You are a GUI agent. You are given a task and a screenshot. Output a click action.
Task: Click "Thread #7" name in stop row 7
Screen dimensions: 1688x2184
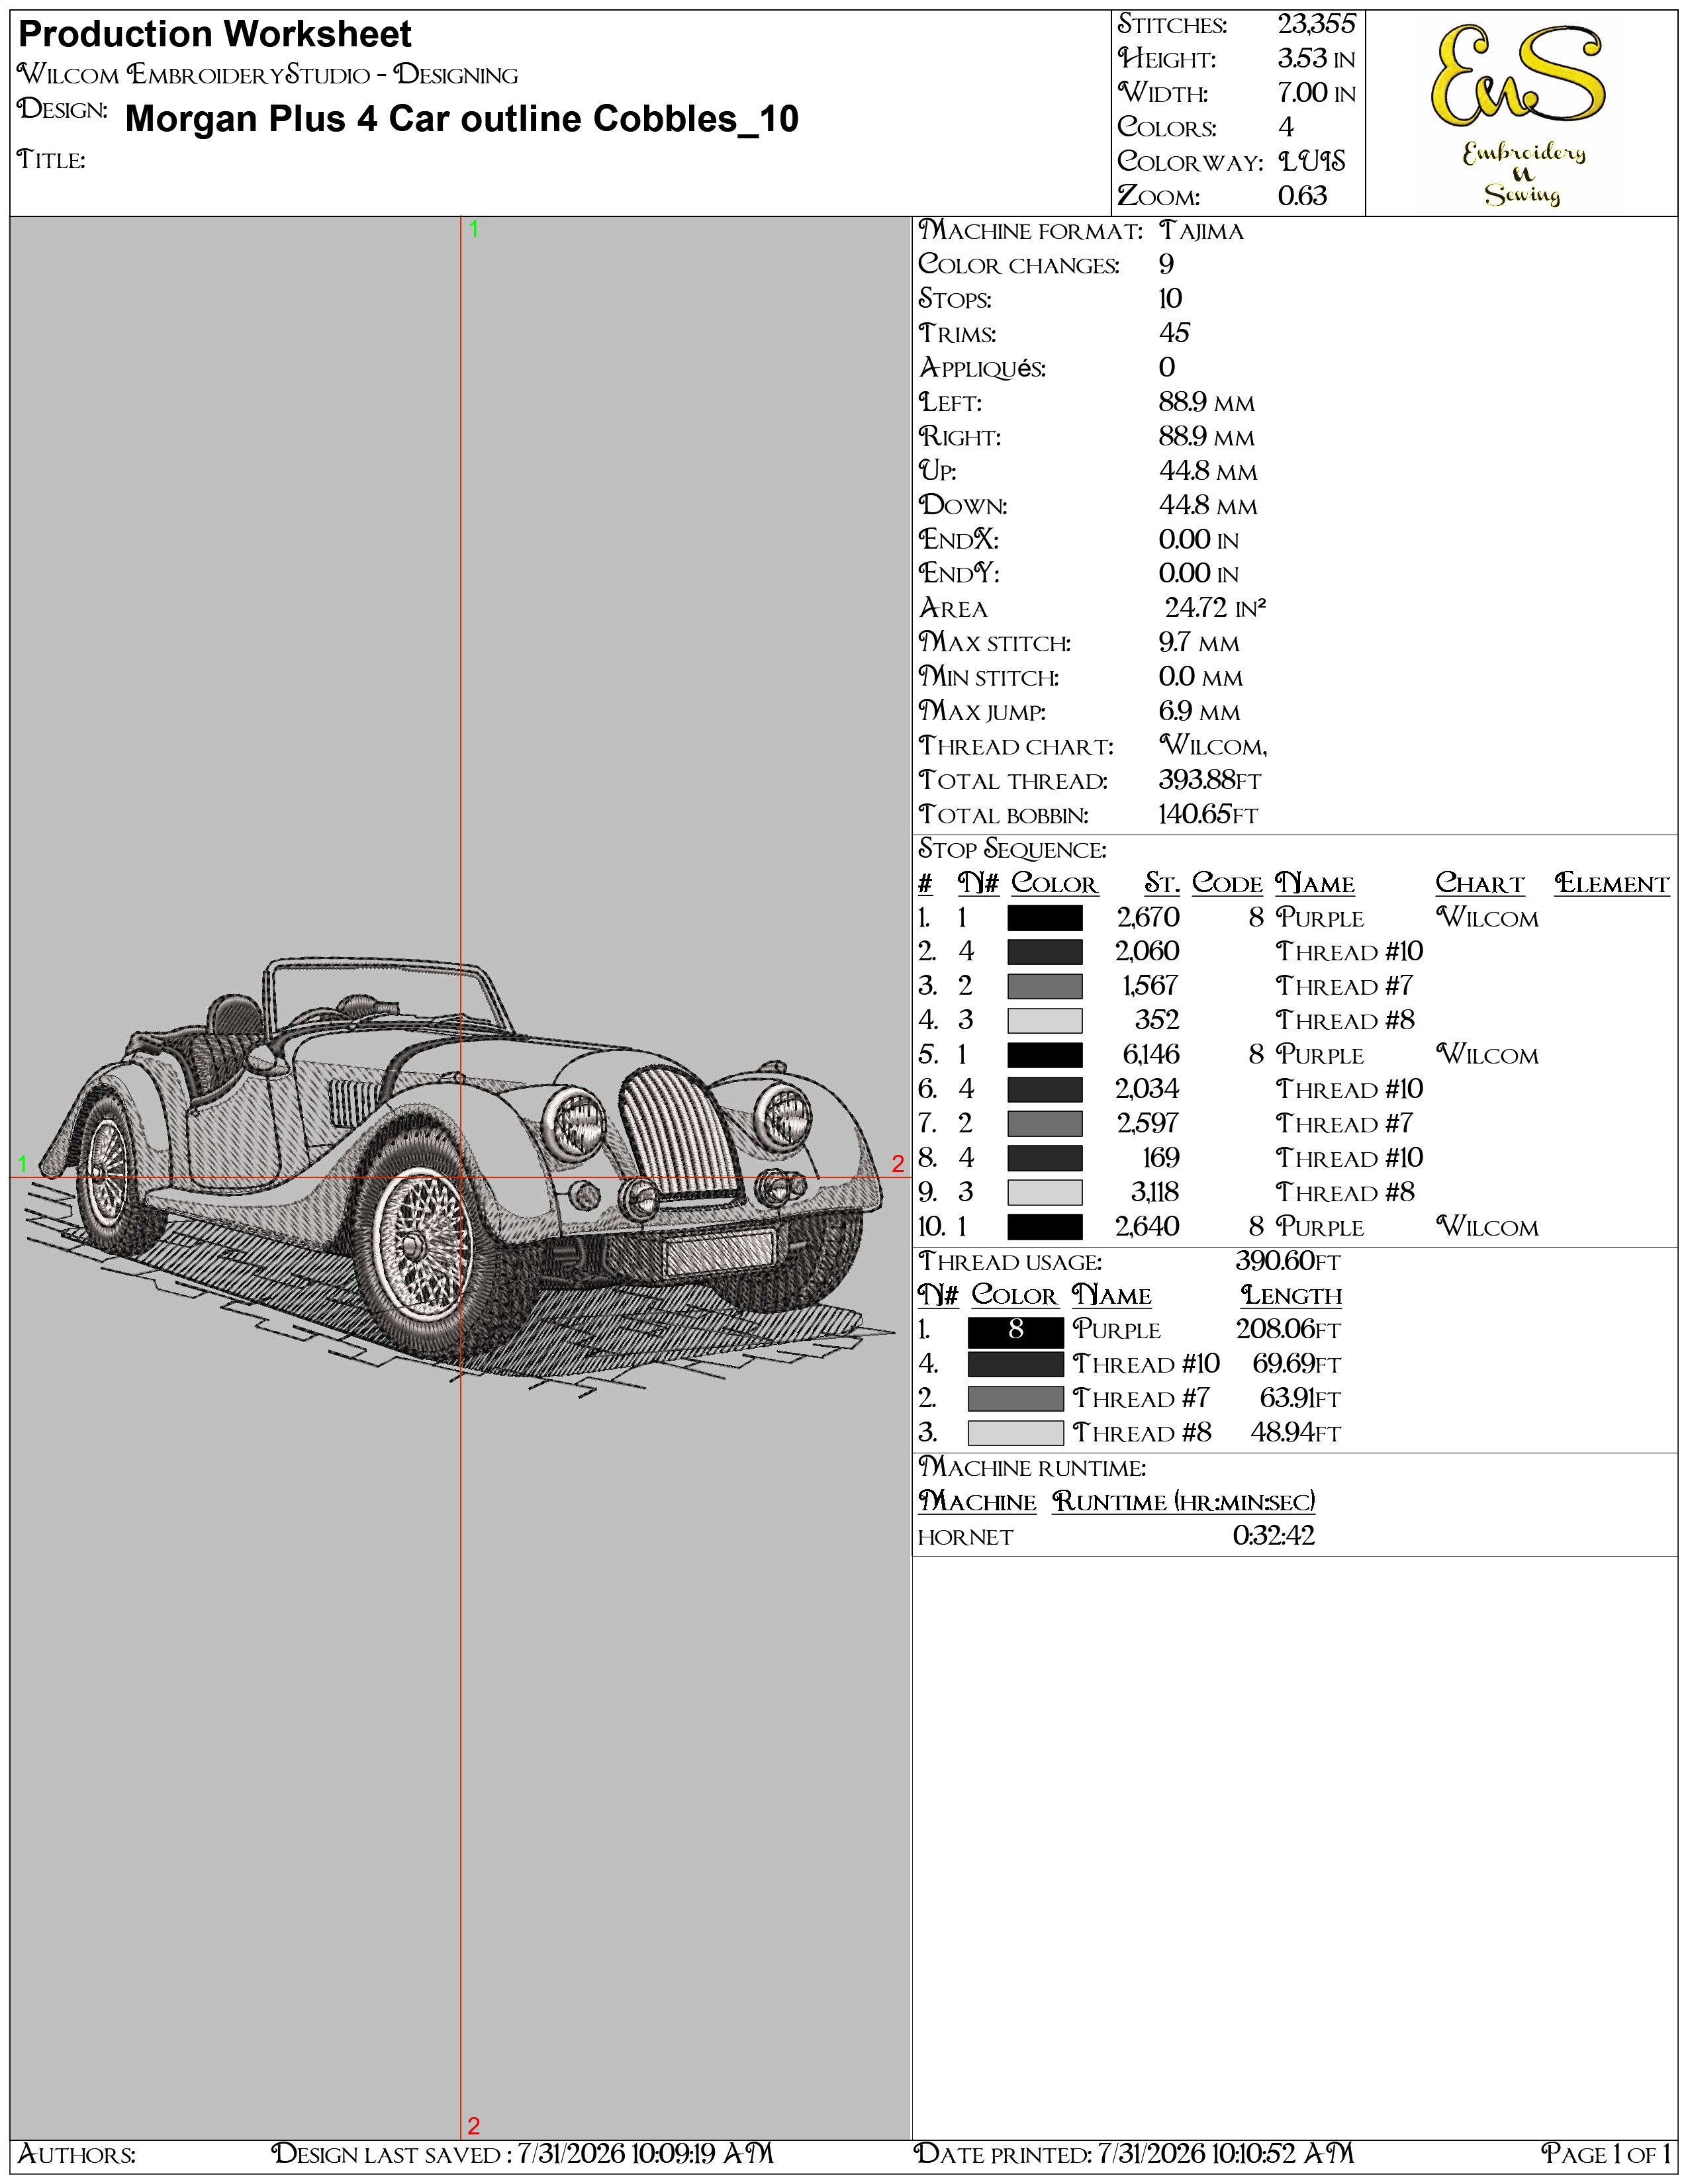1345,1124
